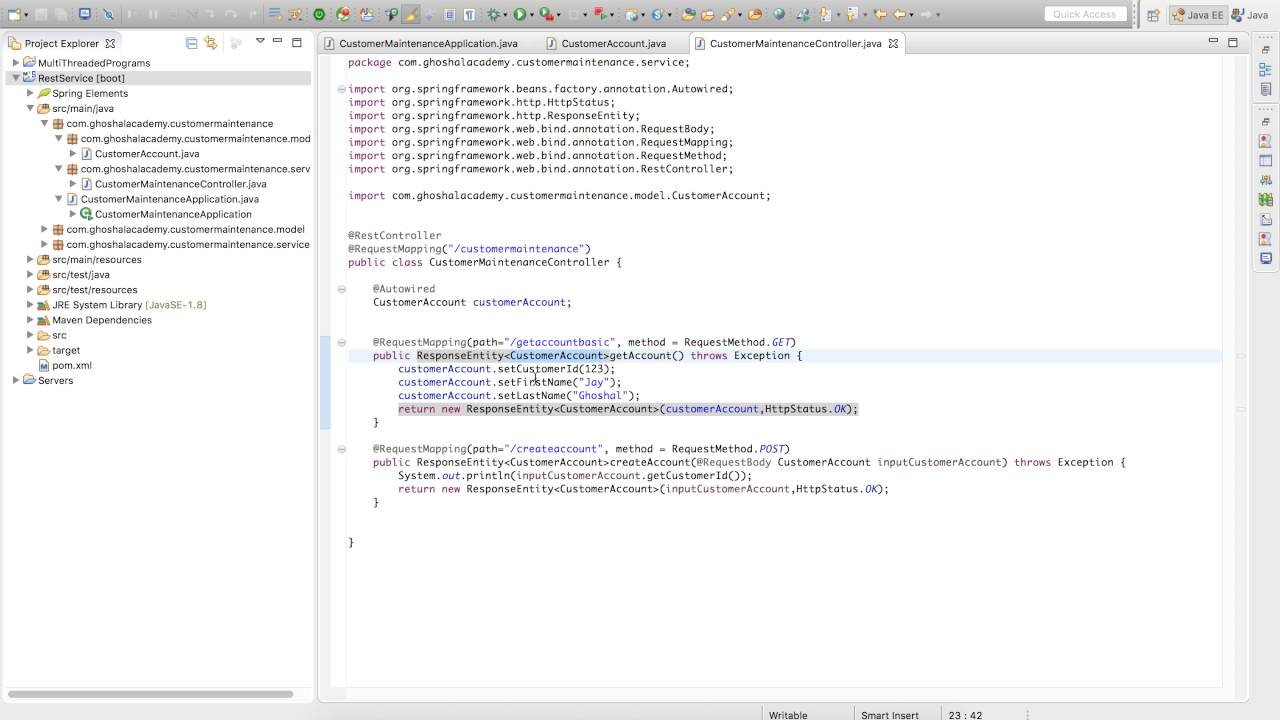
Task: Click the Project Explorer horizontal scrollbar
Action: coord(150,694)
